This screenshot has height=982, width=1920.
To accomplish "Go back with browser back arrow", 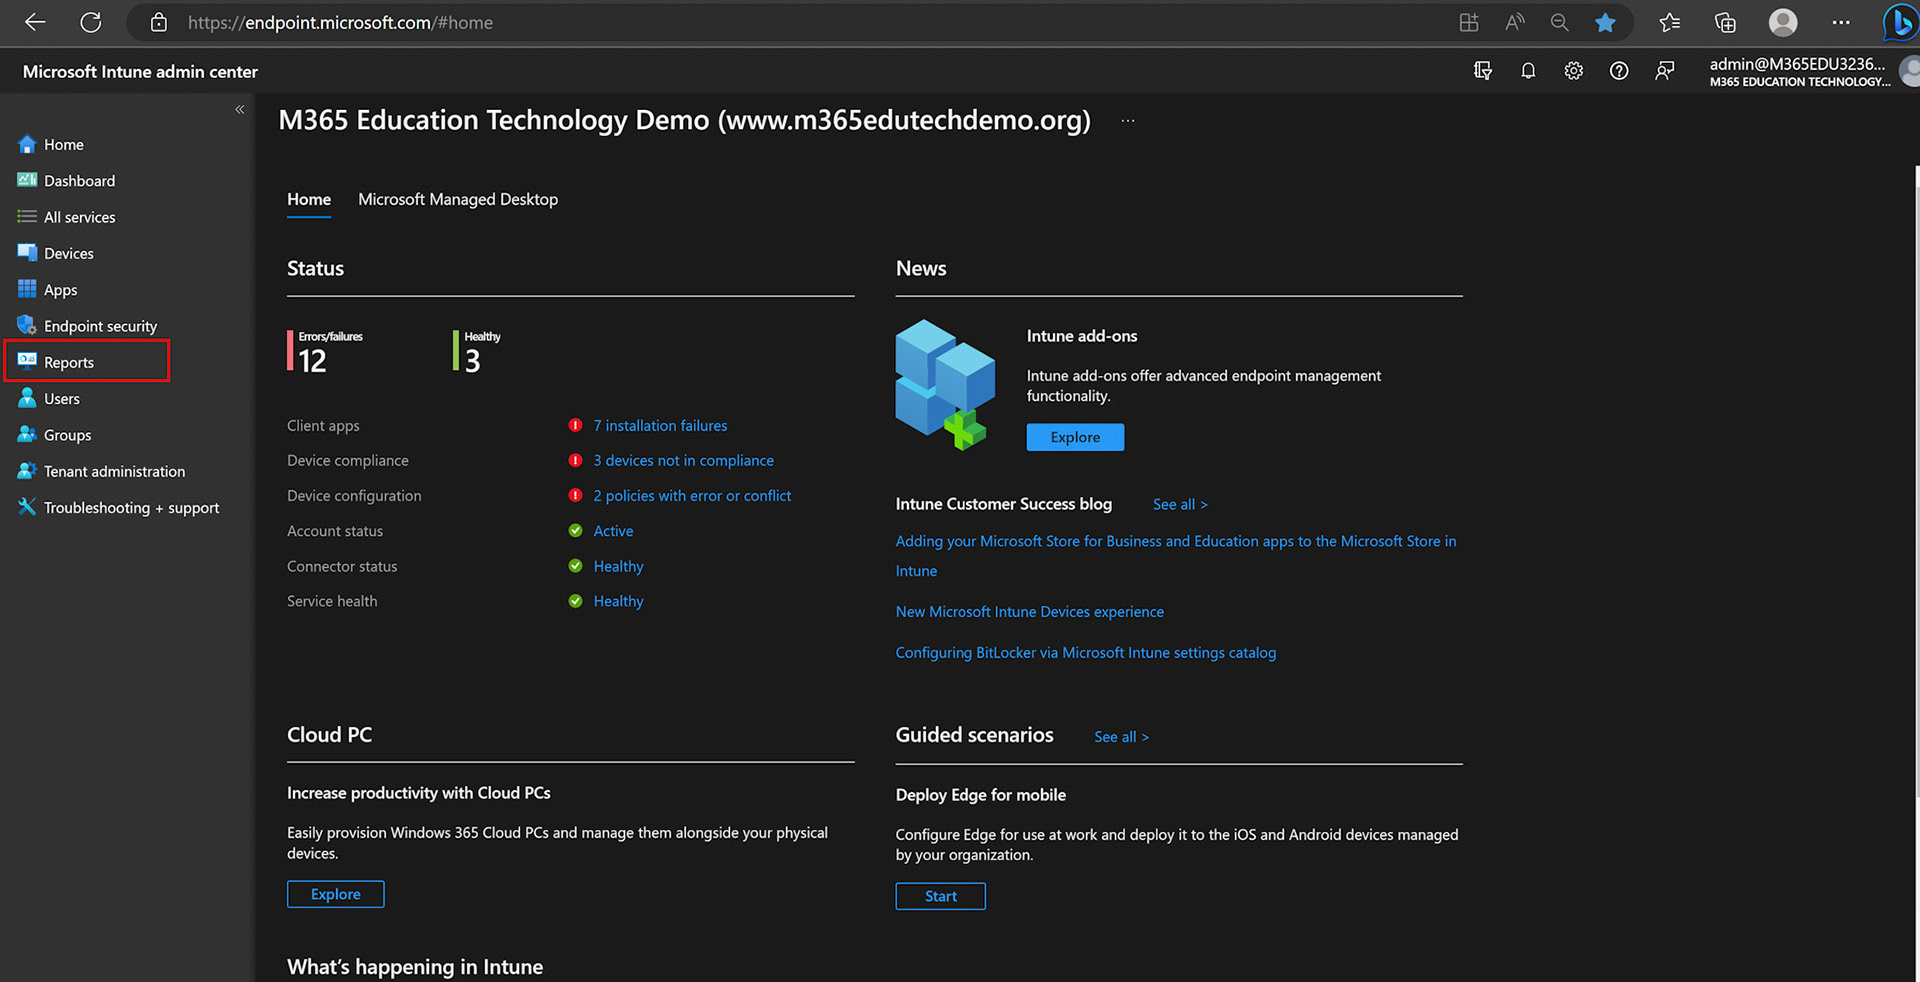I will coord(35,22).
